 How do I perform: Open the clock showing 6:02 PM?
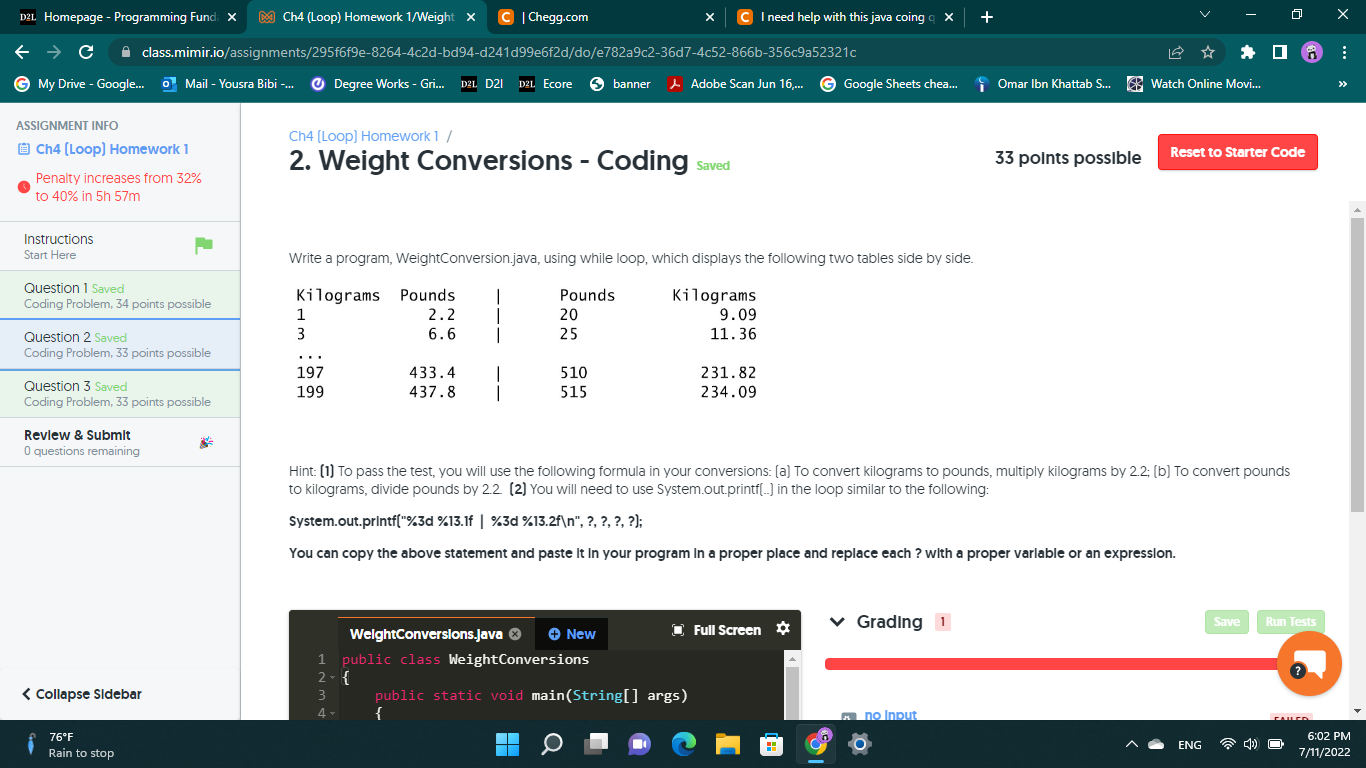[1324, 744]
